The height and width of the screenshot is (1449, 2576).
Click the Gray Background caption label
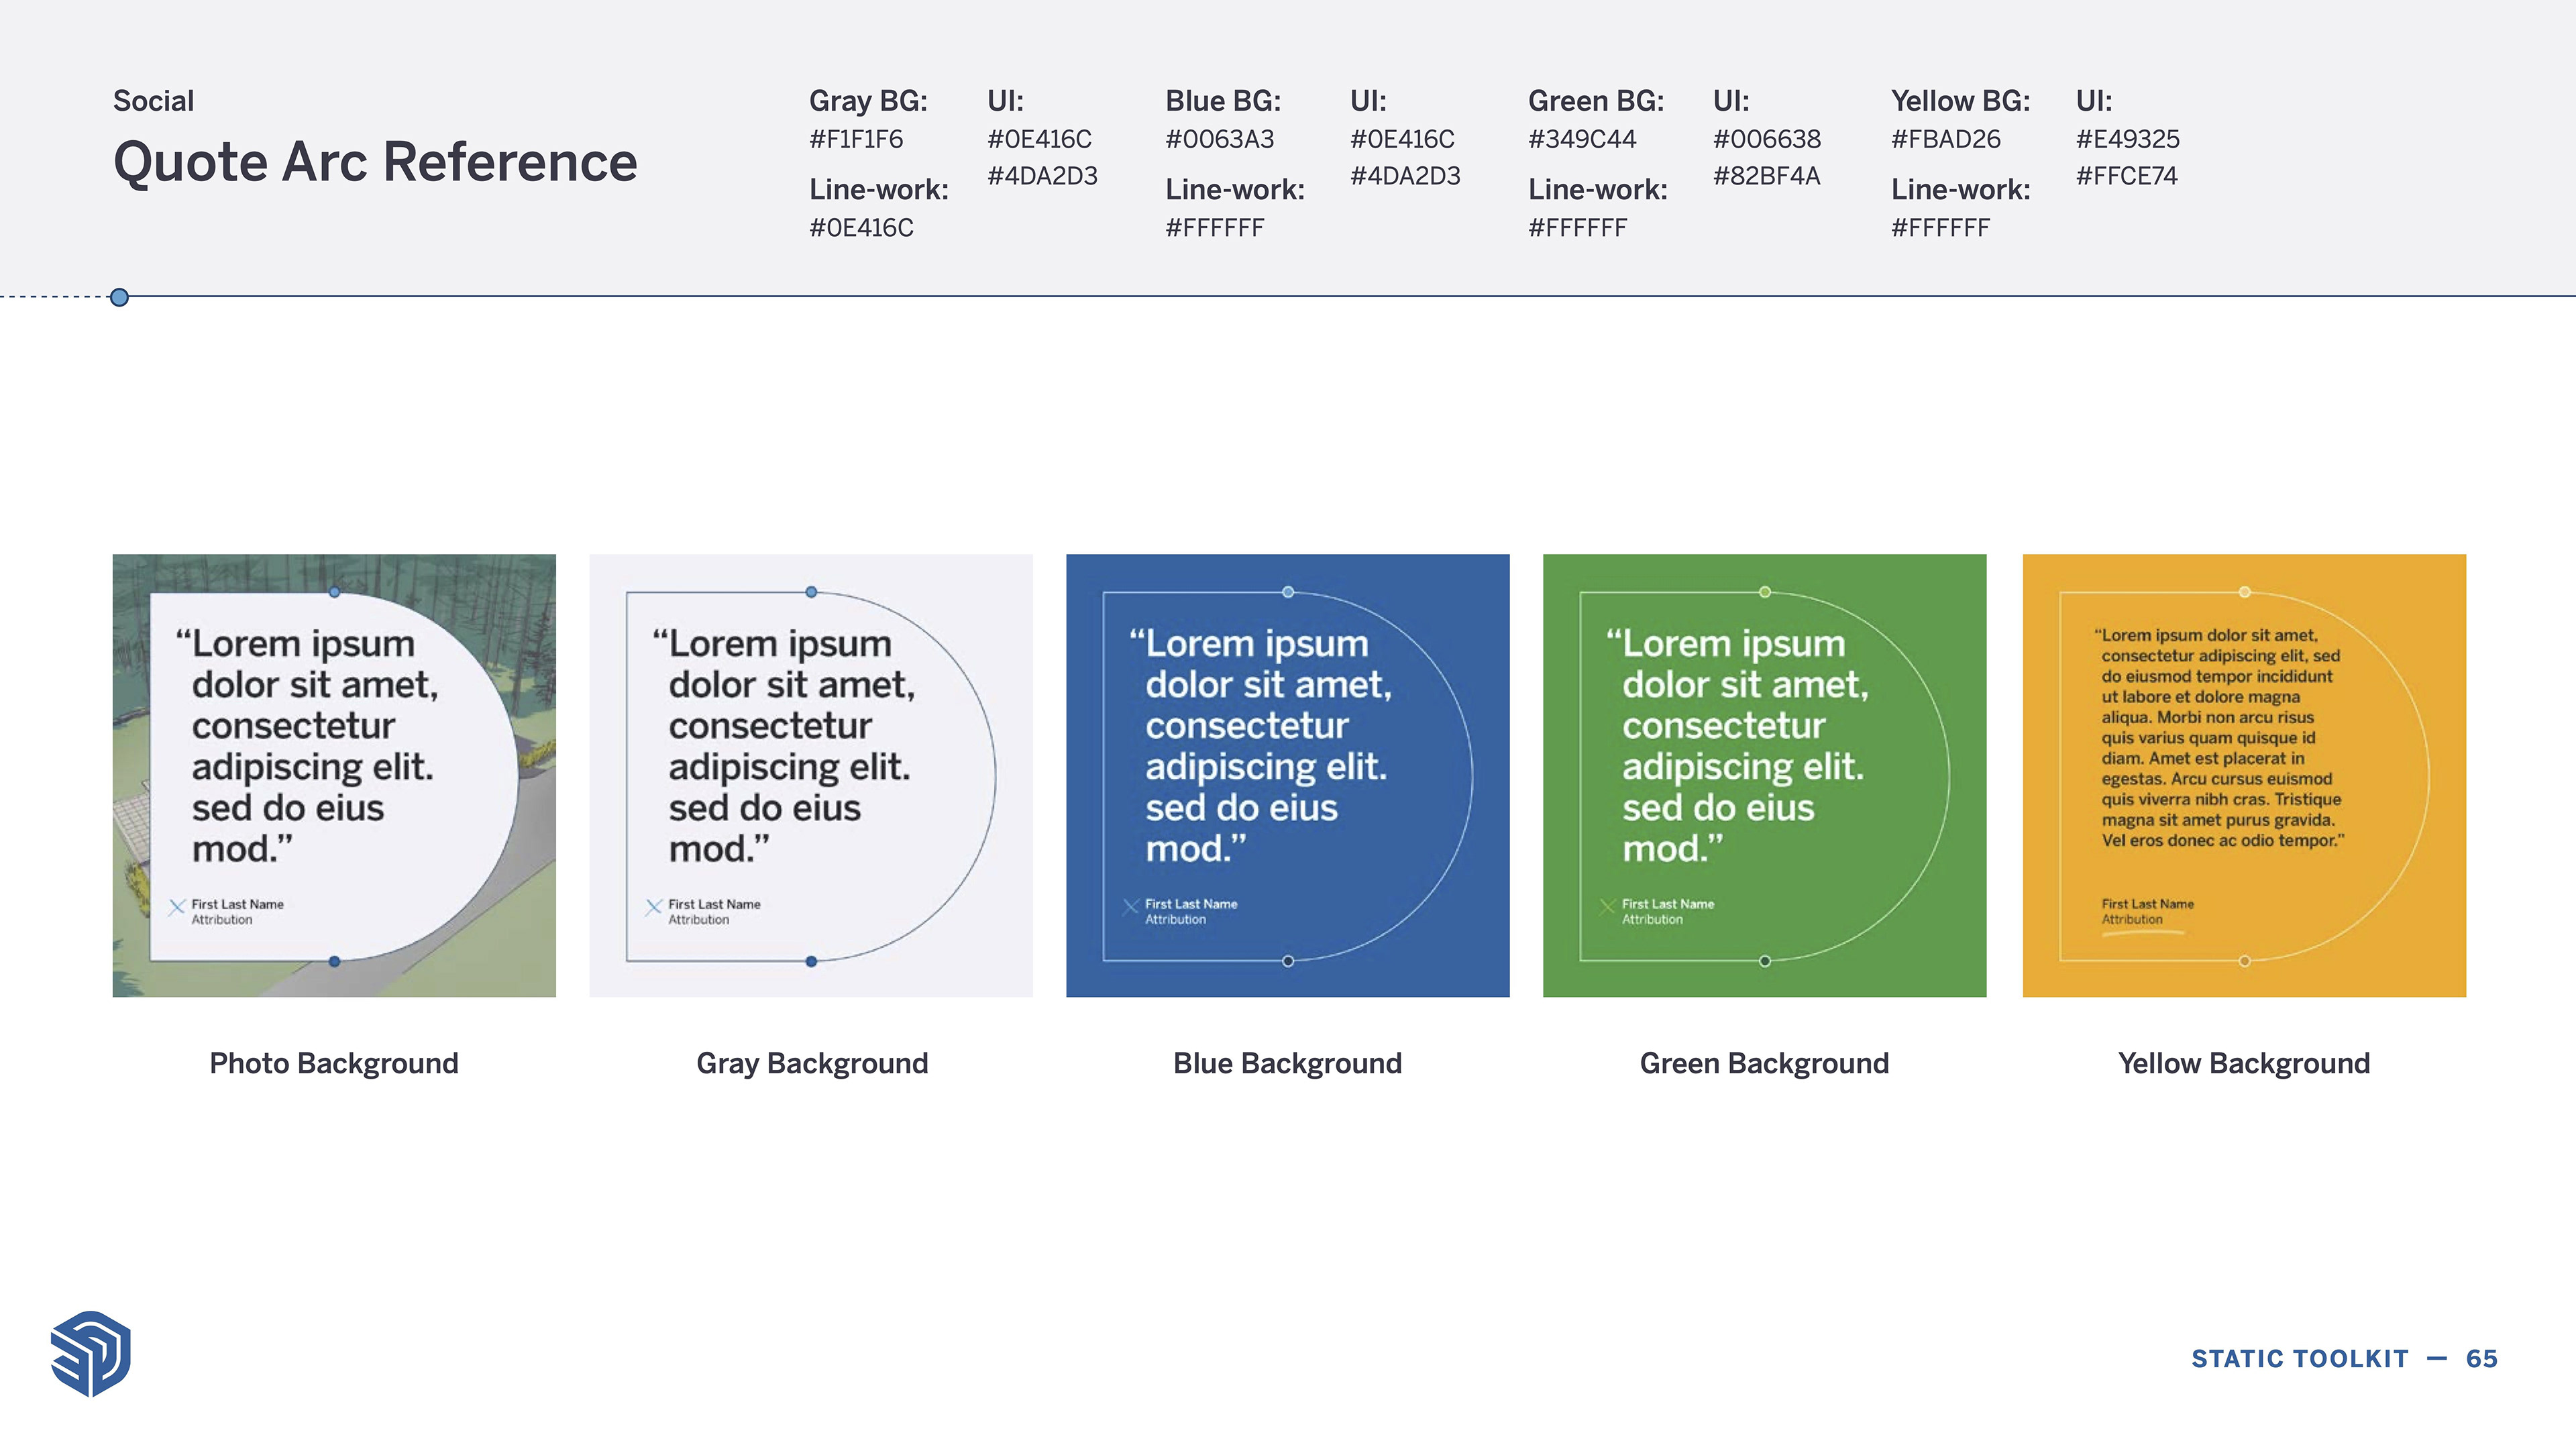tap(812, 1063)
